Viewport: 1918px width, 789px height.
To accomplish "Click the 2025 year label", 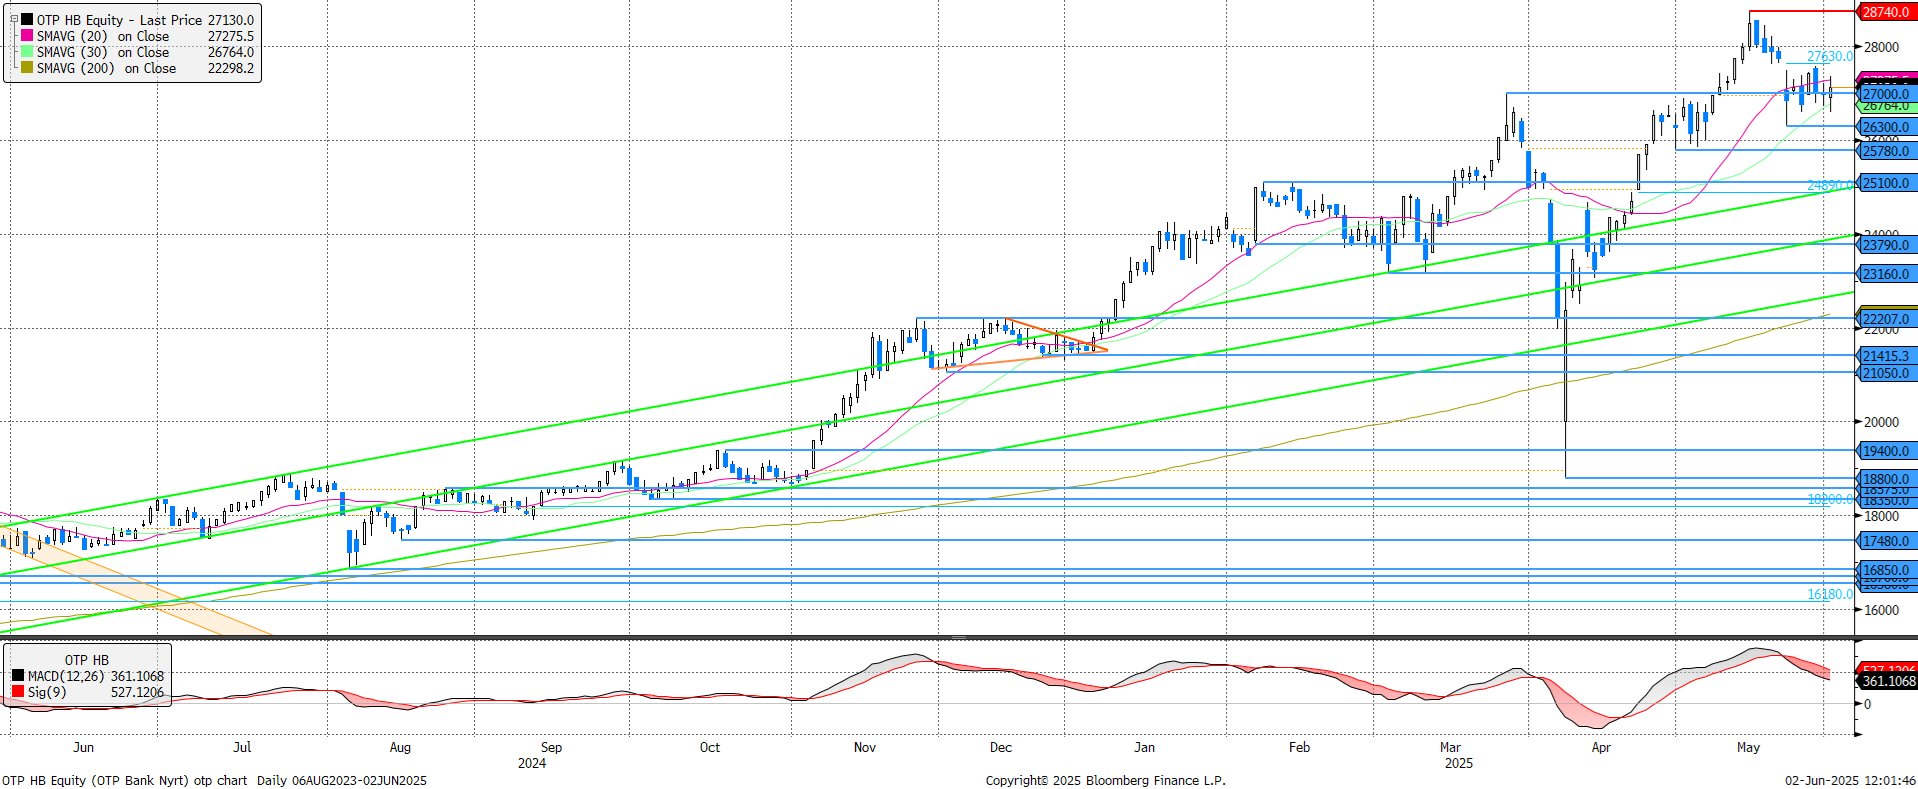I will [1459, 763].
